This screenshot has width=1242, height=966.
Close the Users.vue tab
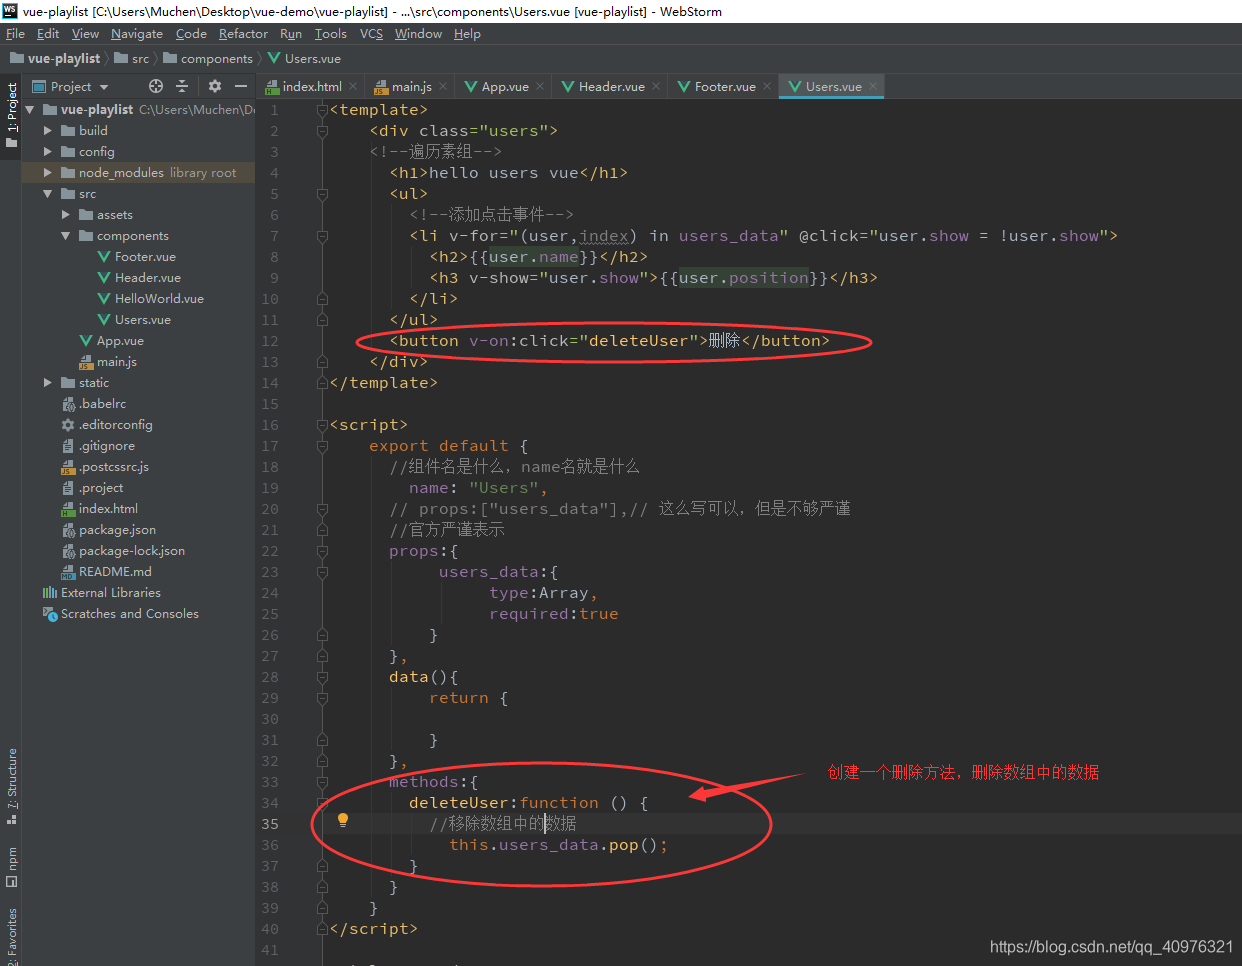[x=873, y=86]
